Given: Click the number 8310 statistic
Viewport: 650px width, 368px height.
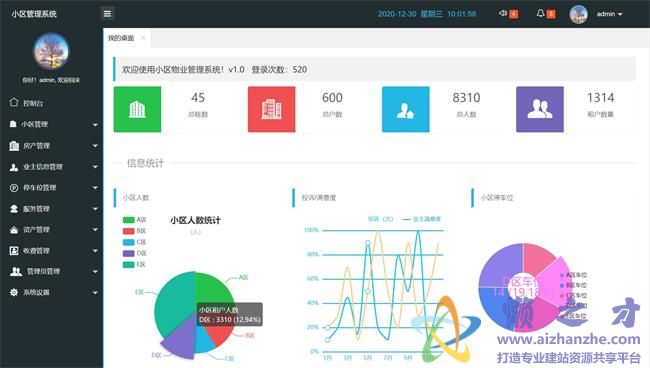Looking at the screenshot, I should tap(466, 98).
